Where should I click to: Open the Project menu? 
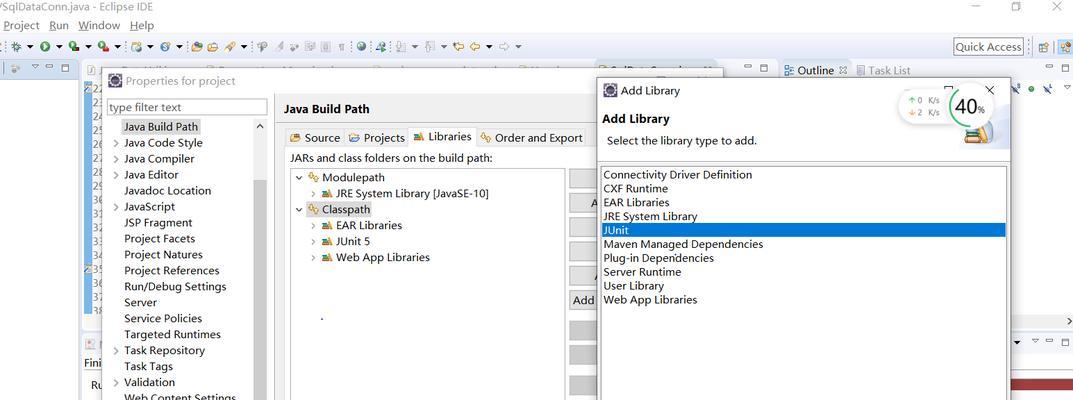pos(21,25)
